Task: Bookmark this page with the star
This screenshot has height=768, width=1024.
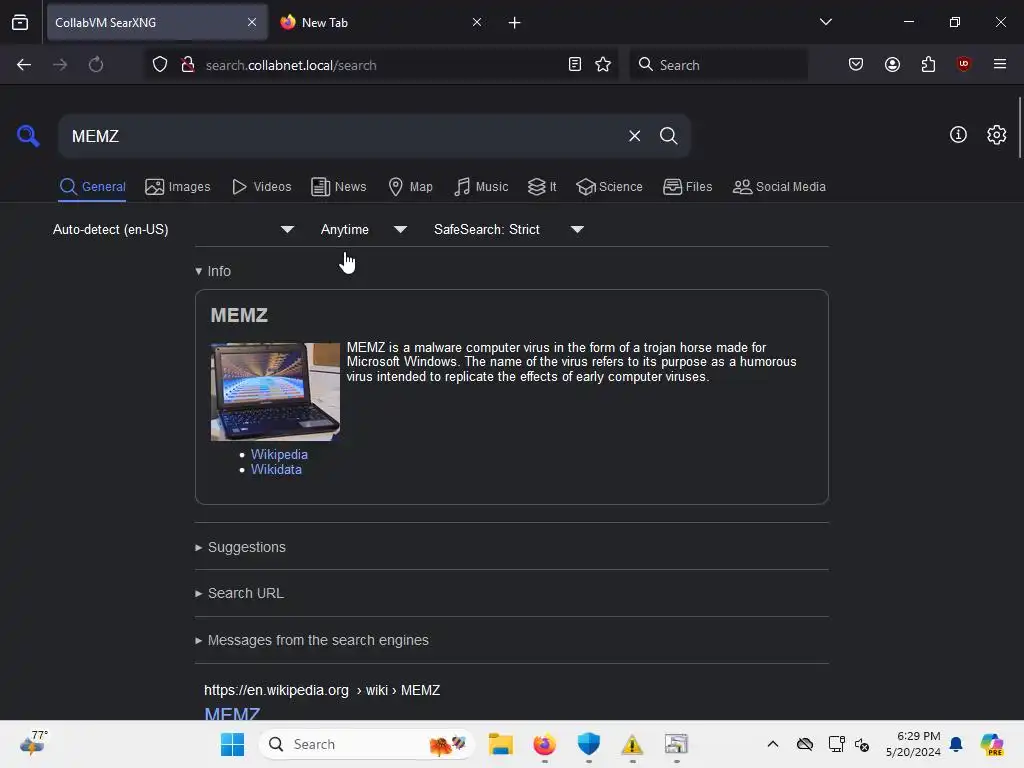Action: point(603,64)
